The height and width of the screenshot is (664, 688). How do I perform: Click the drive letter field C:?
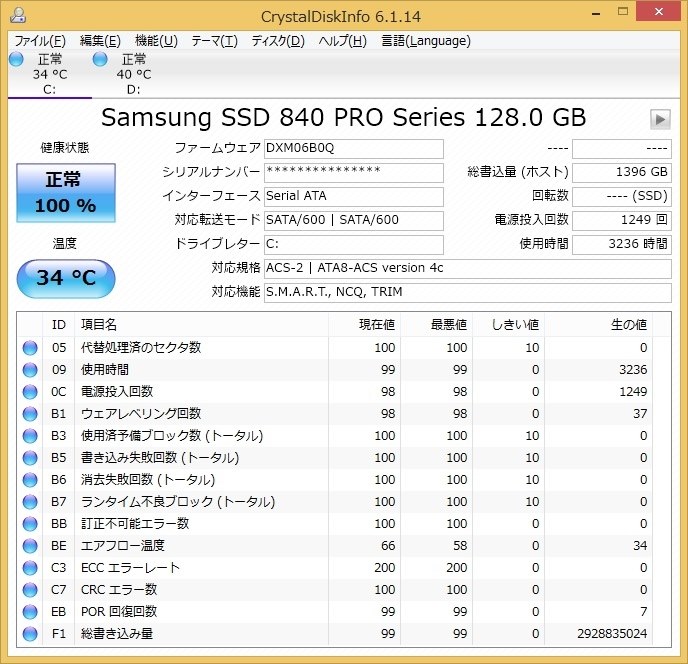(x=354, y=244)
